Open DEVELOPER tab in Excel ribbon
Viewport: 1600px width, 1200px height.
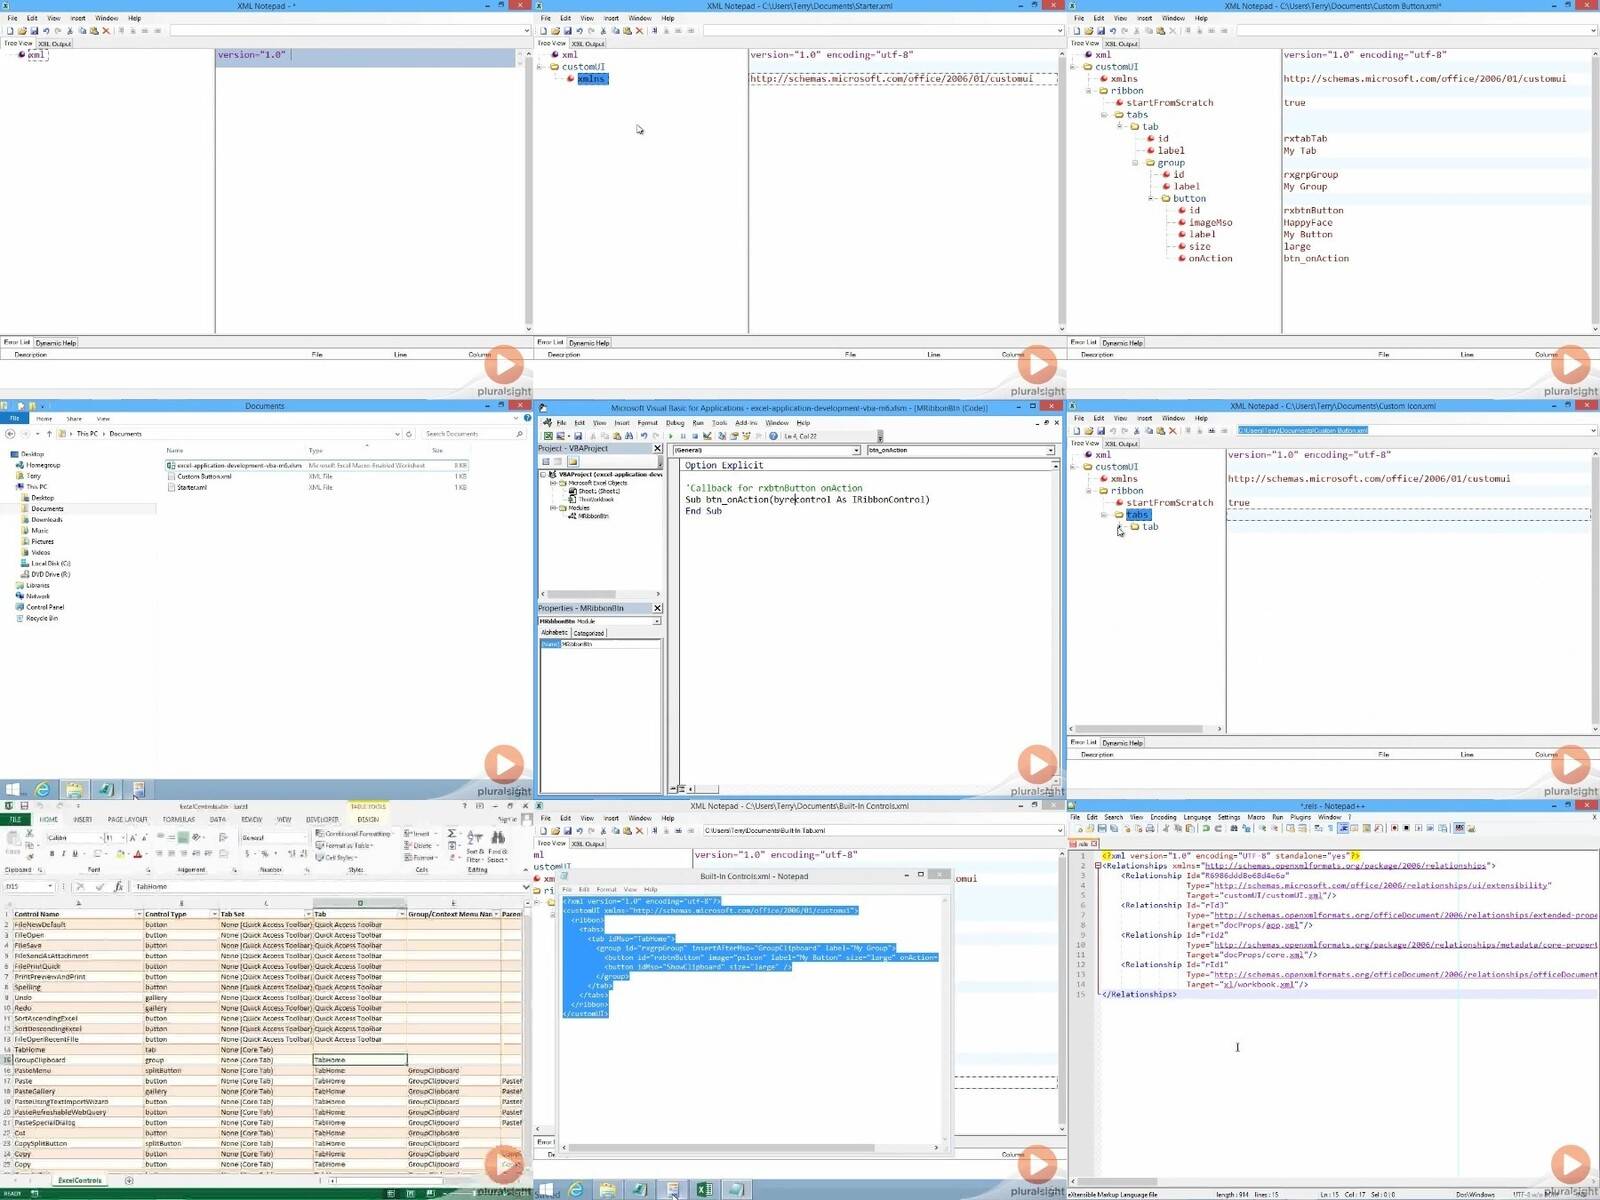tap(322, 819)
